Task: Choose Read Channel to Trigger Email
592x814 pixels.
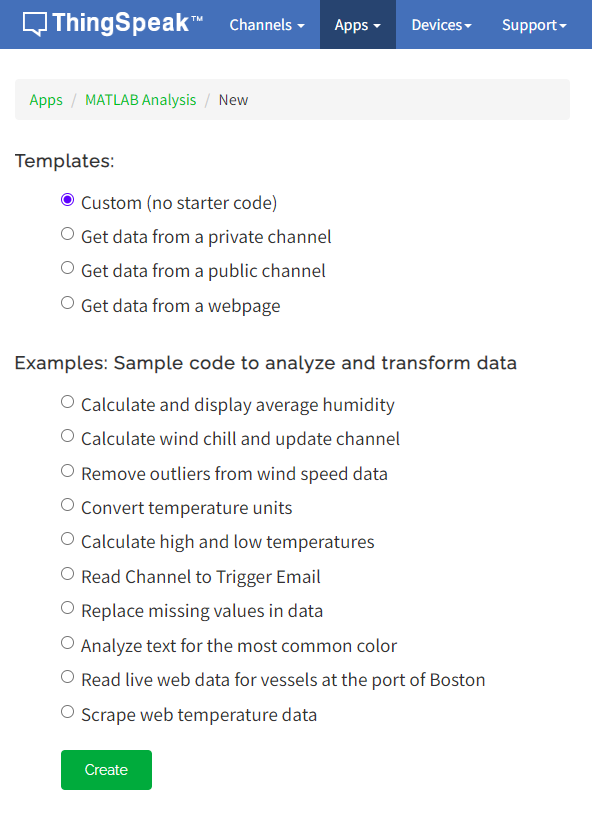Action: pyautogui.click(x=68, y=574)
